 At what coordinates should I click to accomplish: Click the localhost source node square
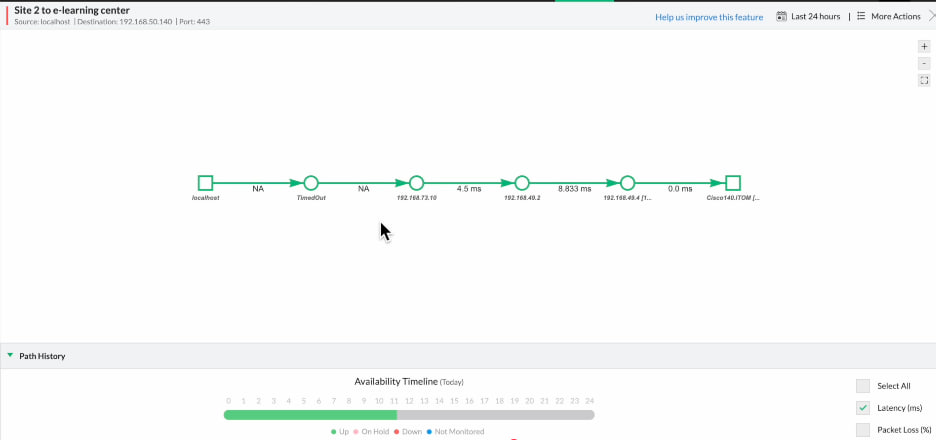205,183
